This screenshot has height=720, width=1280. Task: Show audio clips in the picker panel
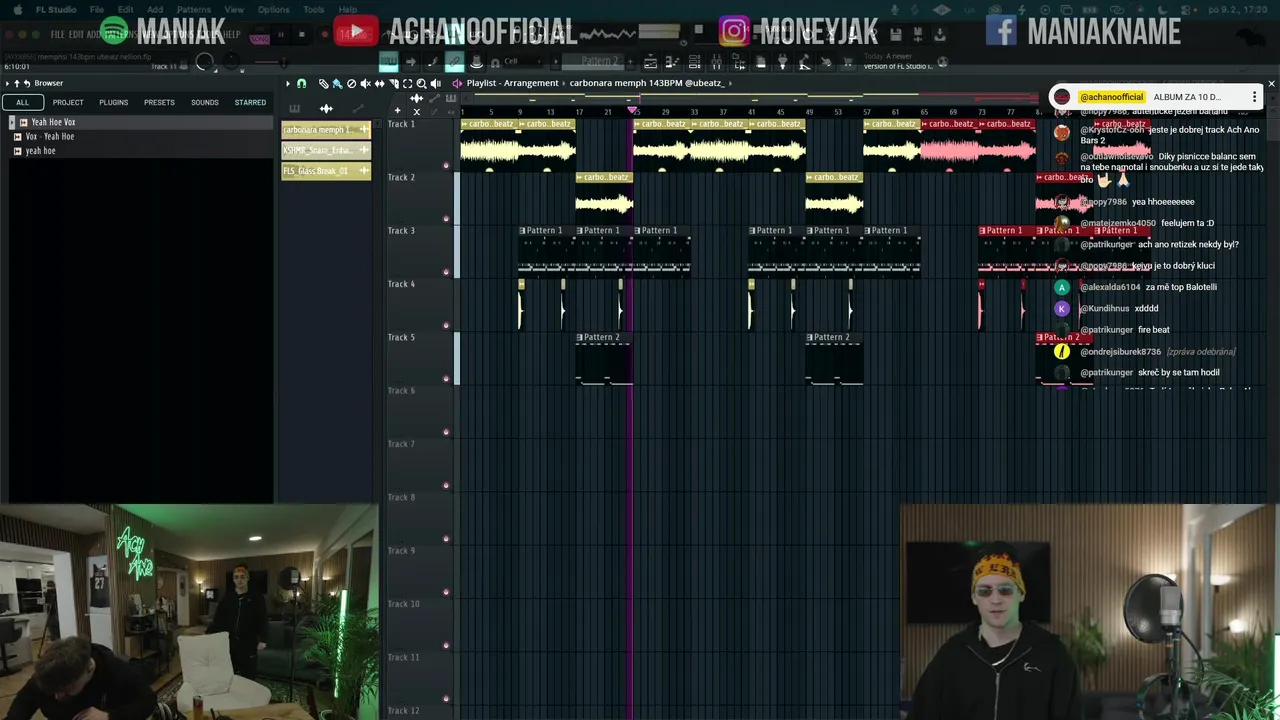[326, 109]
